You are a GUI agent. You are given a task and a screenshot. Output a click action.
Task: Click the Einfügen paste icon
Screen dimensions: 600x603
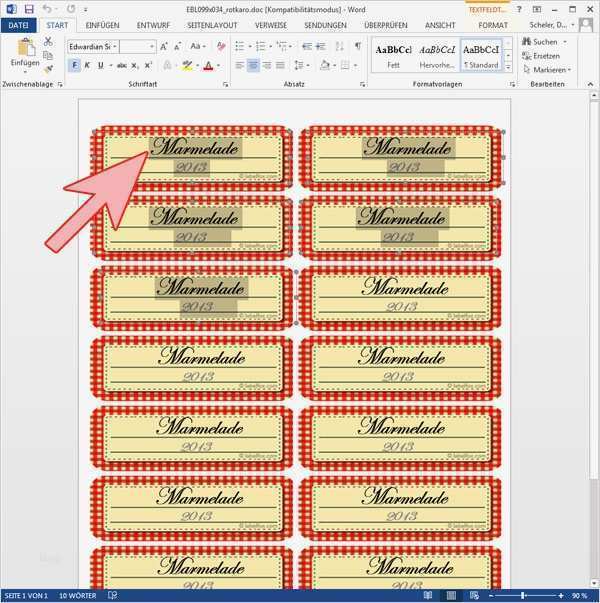pyautogui.click(x=25, y=49)
